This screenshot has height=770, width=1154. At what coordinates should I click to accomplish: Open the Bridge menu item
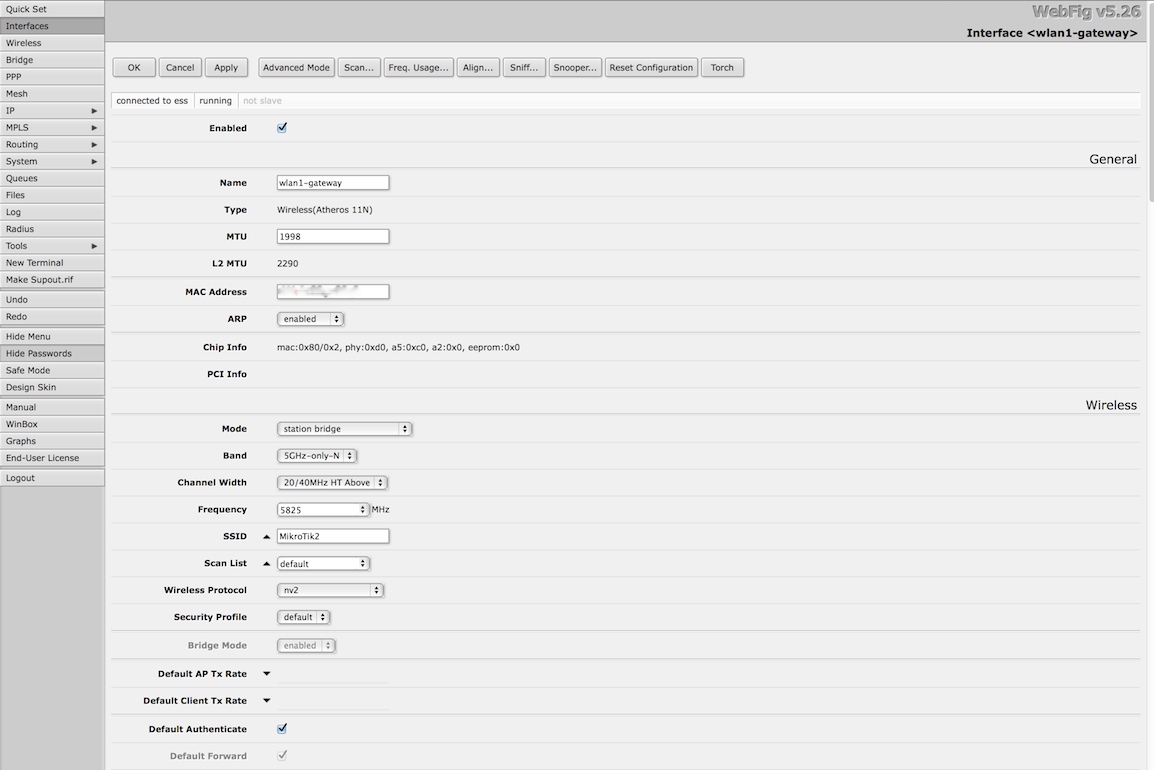(52, 60)
